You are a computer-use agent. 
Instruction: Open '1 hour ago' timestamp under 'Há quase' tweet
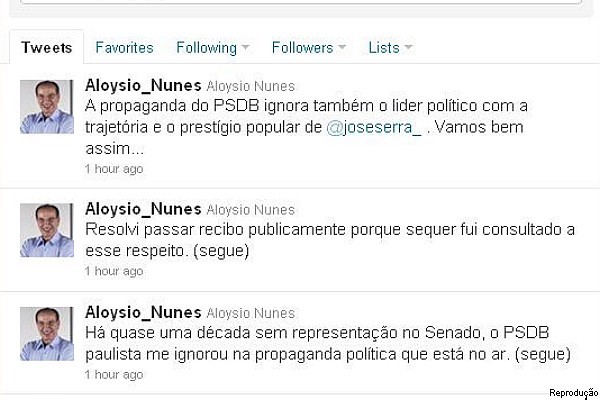(113, 375)
